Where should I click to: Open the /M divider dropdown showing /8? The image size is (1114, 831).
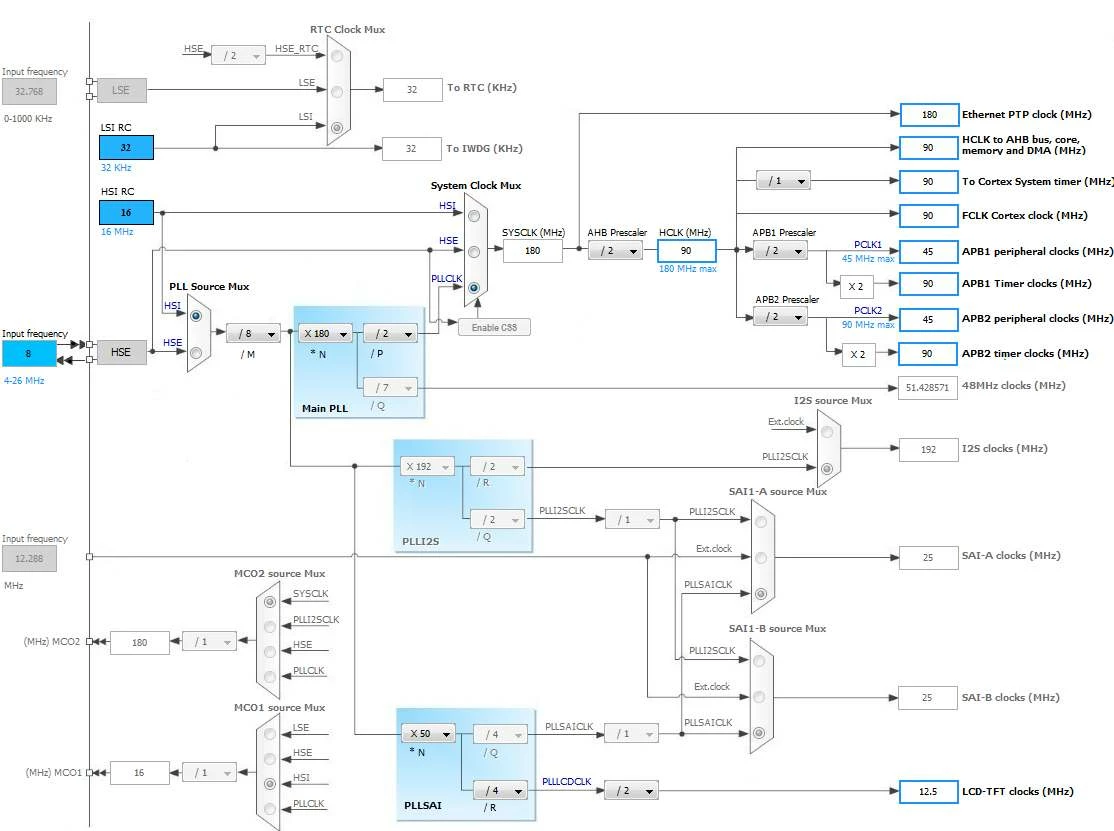[254, 333]
